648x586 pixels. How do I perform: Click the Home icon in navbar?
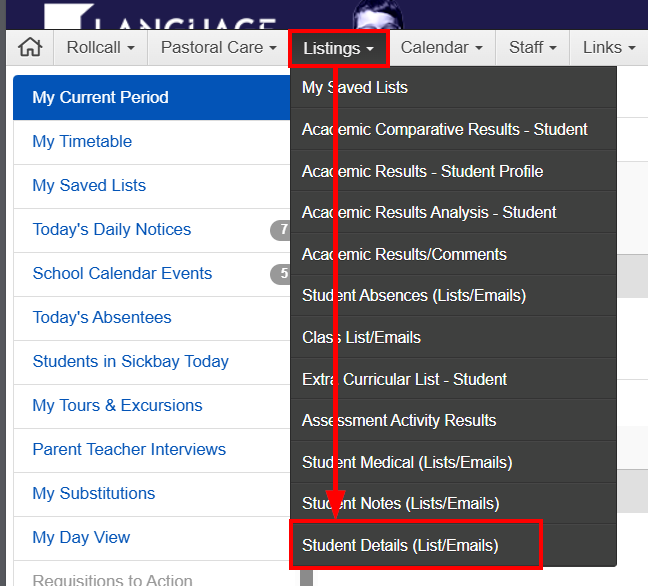(31, 48)
